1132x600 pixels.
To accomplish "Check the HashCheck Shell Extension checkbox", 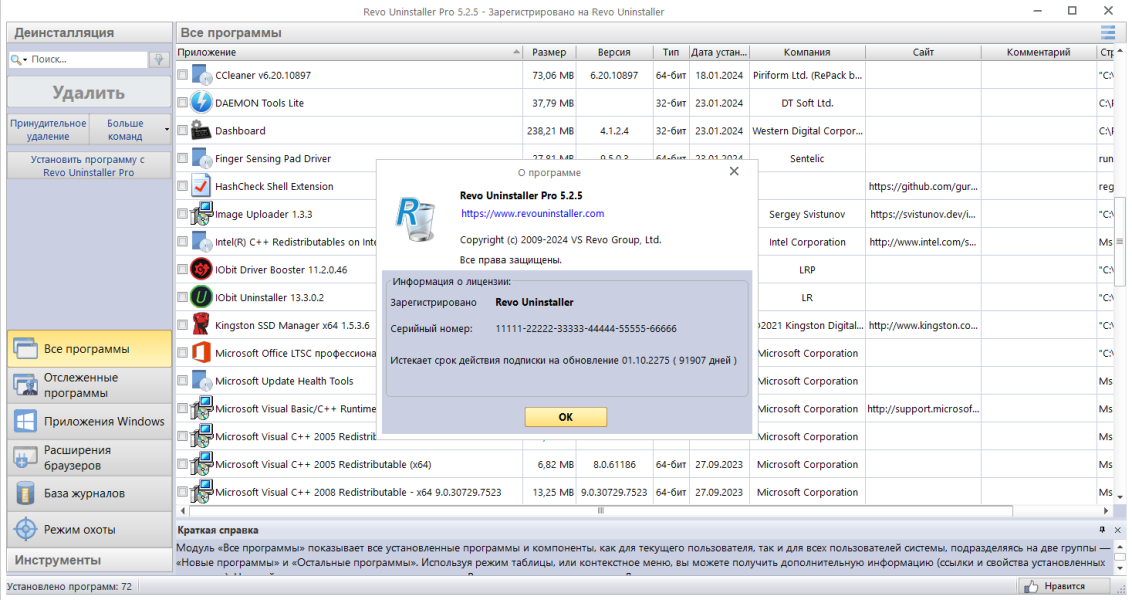I will click(183, 186).
